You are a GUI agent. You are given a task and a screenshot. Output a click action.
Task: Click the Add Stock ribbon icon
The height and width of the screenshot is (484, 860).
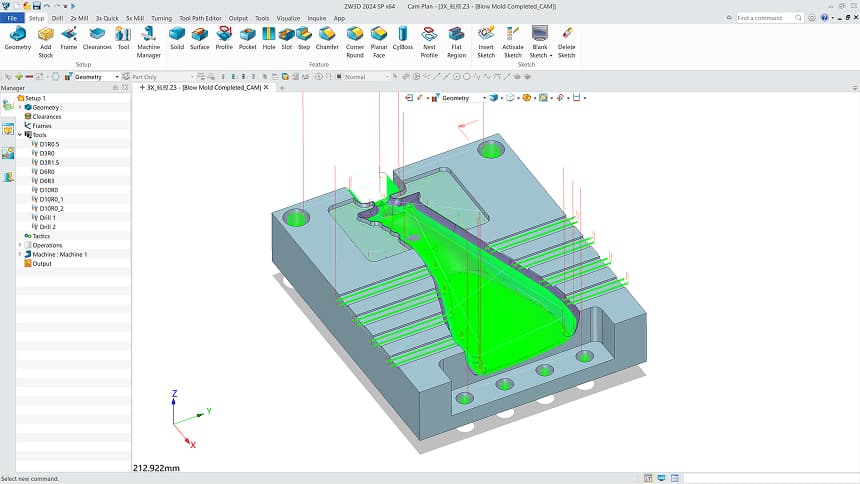coord(45,38)
